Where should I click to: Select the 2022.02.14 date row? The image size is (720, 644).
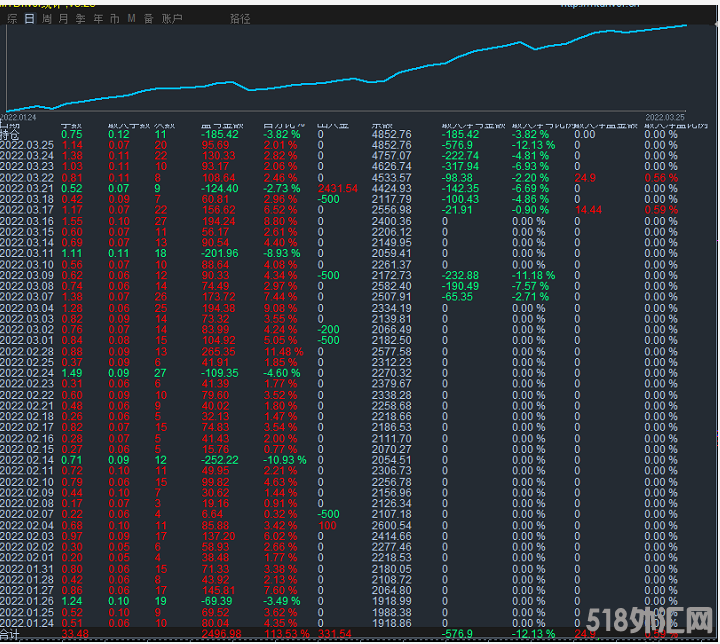click(x=26, y=460)
